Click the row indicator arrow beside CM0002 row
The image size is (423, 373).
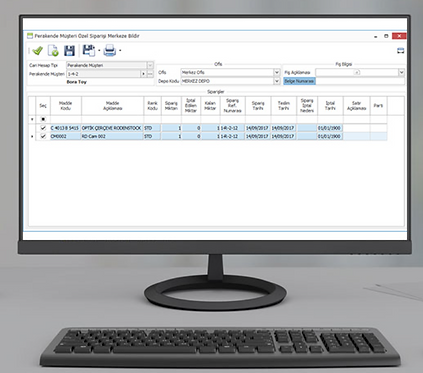pyautogui.click(x=32, y=136)
